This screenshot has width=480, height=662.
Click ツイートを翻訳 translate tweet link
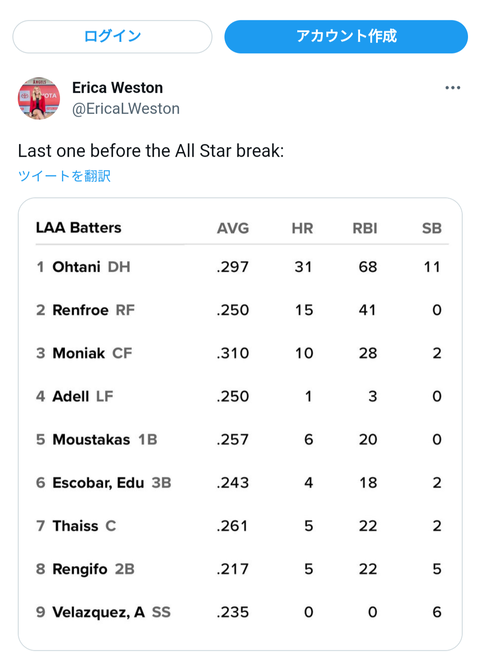tap(64, 176)
